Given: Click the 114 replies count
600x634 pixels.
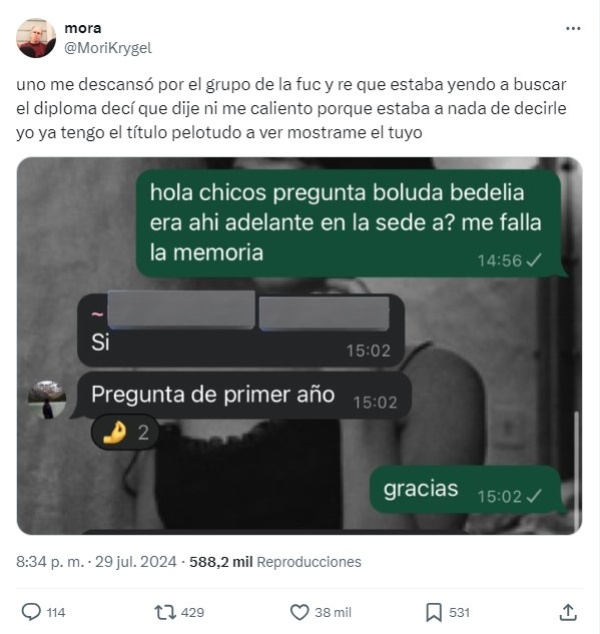Looking at the screenshot, I should (56, 613).
